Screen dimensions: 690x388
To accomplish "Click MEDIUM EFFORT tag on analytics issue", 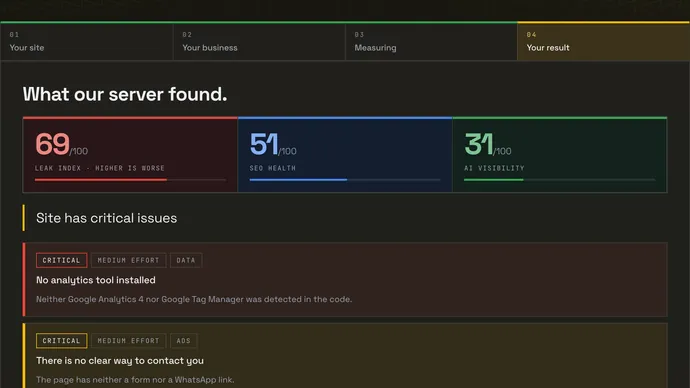I will coord(128,260).
